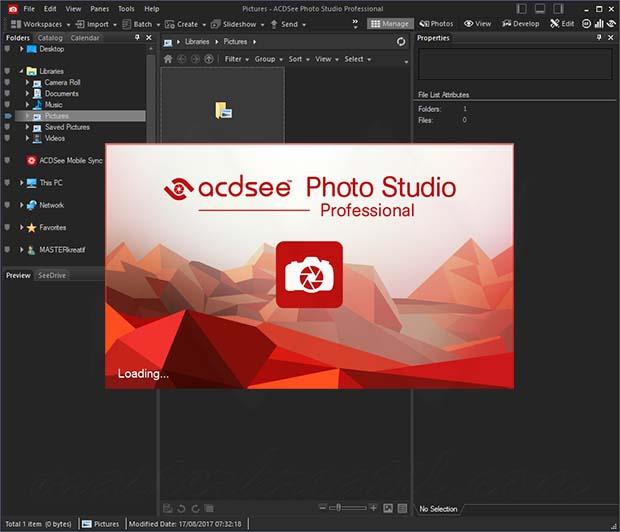Viewport: 620px width, 532px height.
Task: Pin the Properties pane
Action: click(599, 37)
